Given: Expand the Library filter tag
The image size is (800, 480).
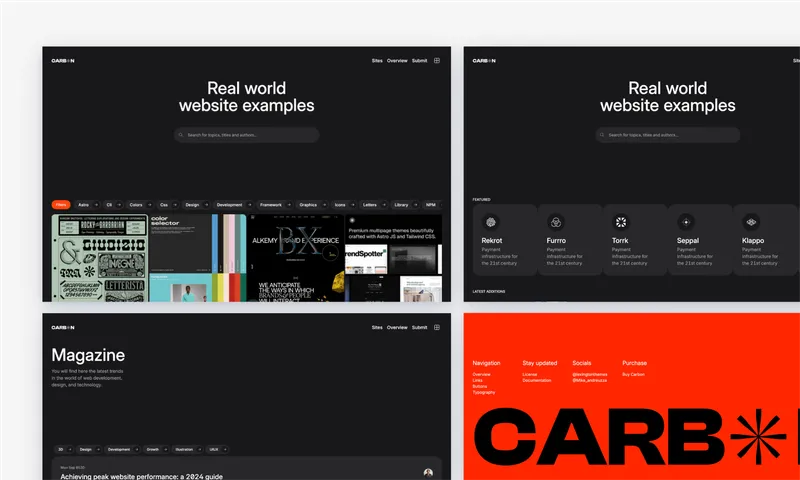Looking at the screenshot, I should pyautogui.click(x=401, y=204).
